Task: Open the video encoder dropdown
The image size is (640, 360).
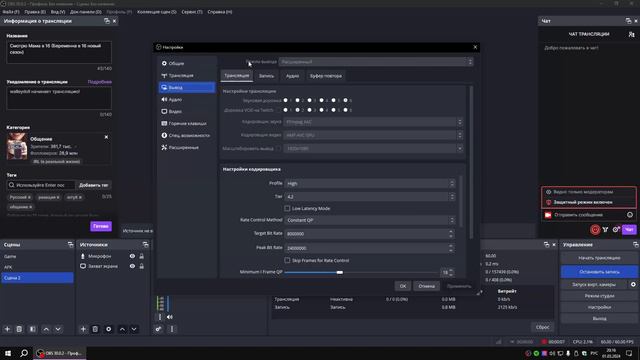Action: click(x=373, y=135)
